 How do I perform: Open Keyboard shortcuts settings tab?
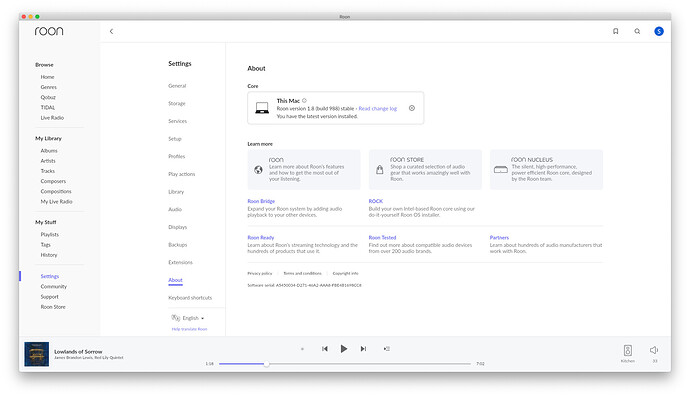pos(190,298)
